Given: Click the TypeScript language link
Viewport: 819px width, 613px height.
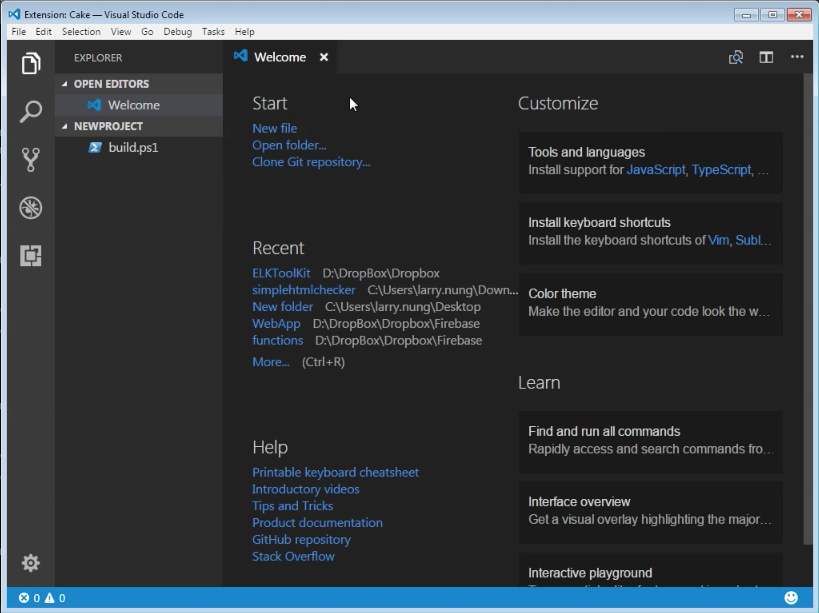Looking at the screenshot, I should click(x=721, y=170).
